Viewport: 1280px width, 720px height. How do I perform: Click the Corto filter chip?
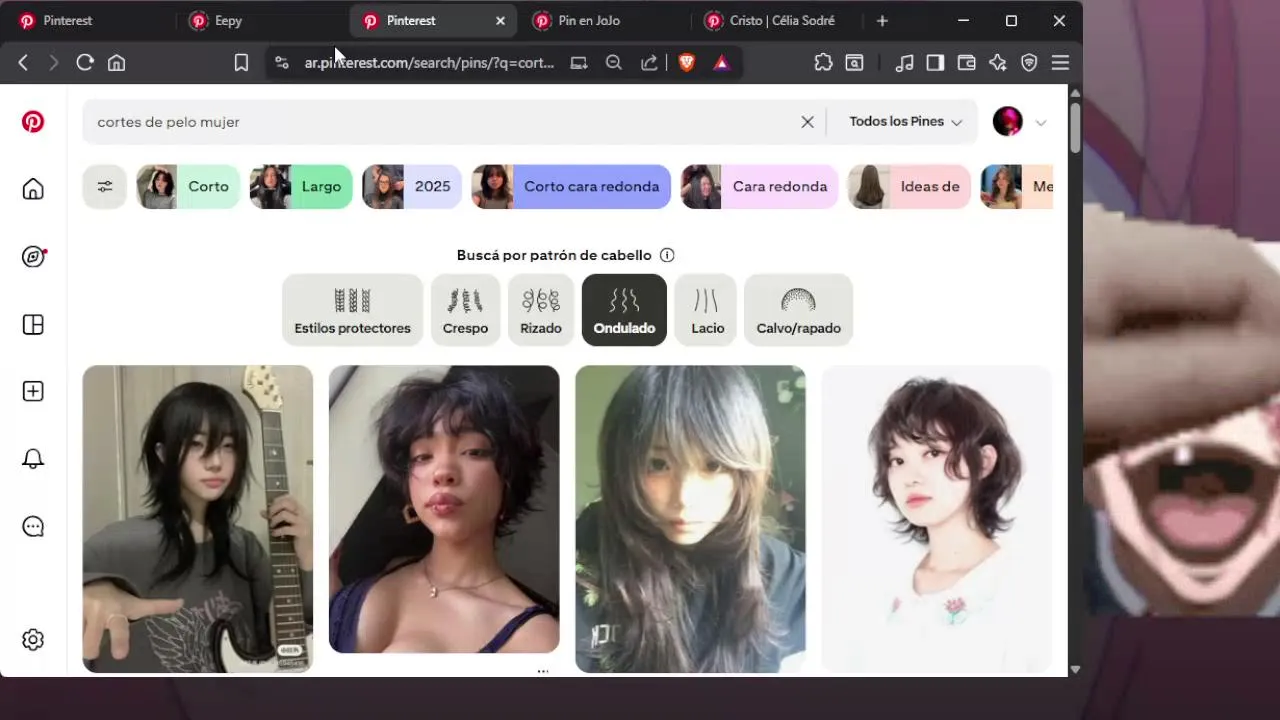pyautogui.click(x=188, y=187)
